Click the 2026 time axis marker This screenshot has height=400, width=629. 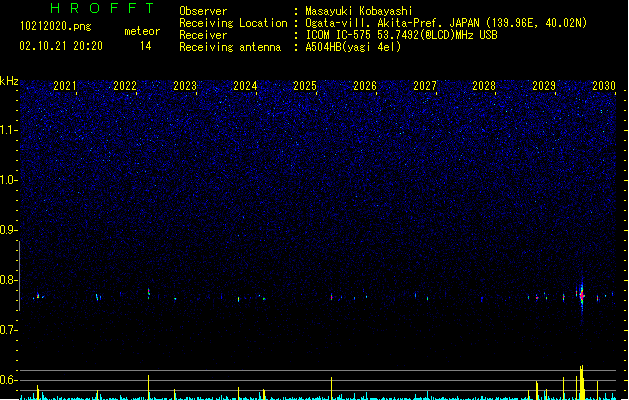[x=365, y=86]
